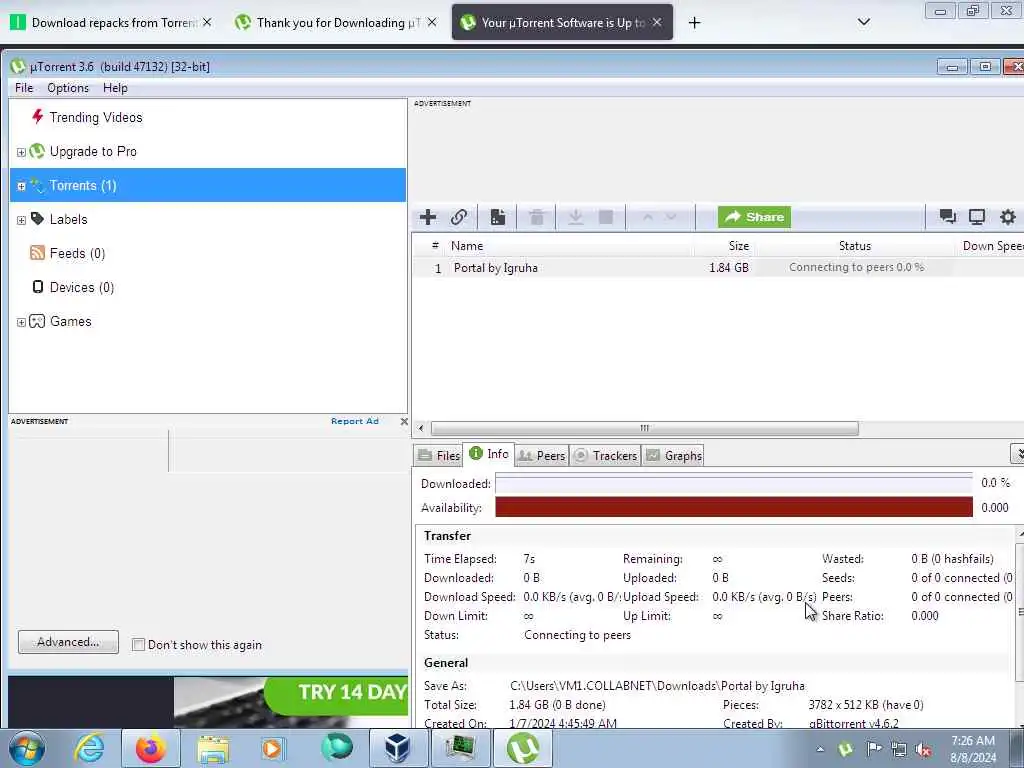Click the muted volume tray icon
The image size is (1024, 768).
pos(923,750)
